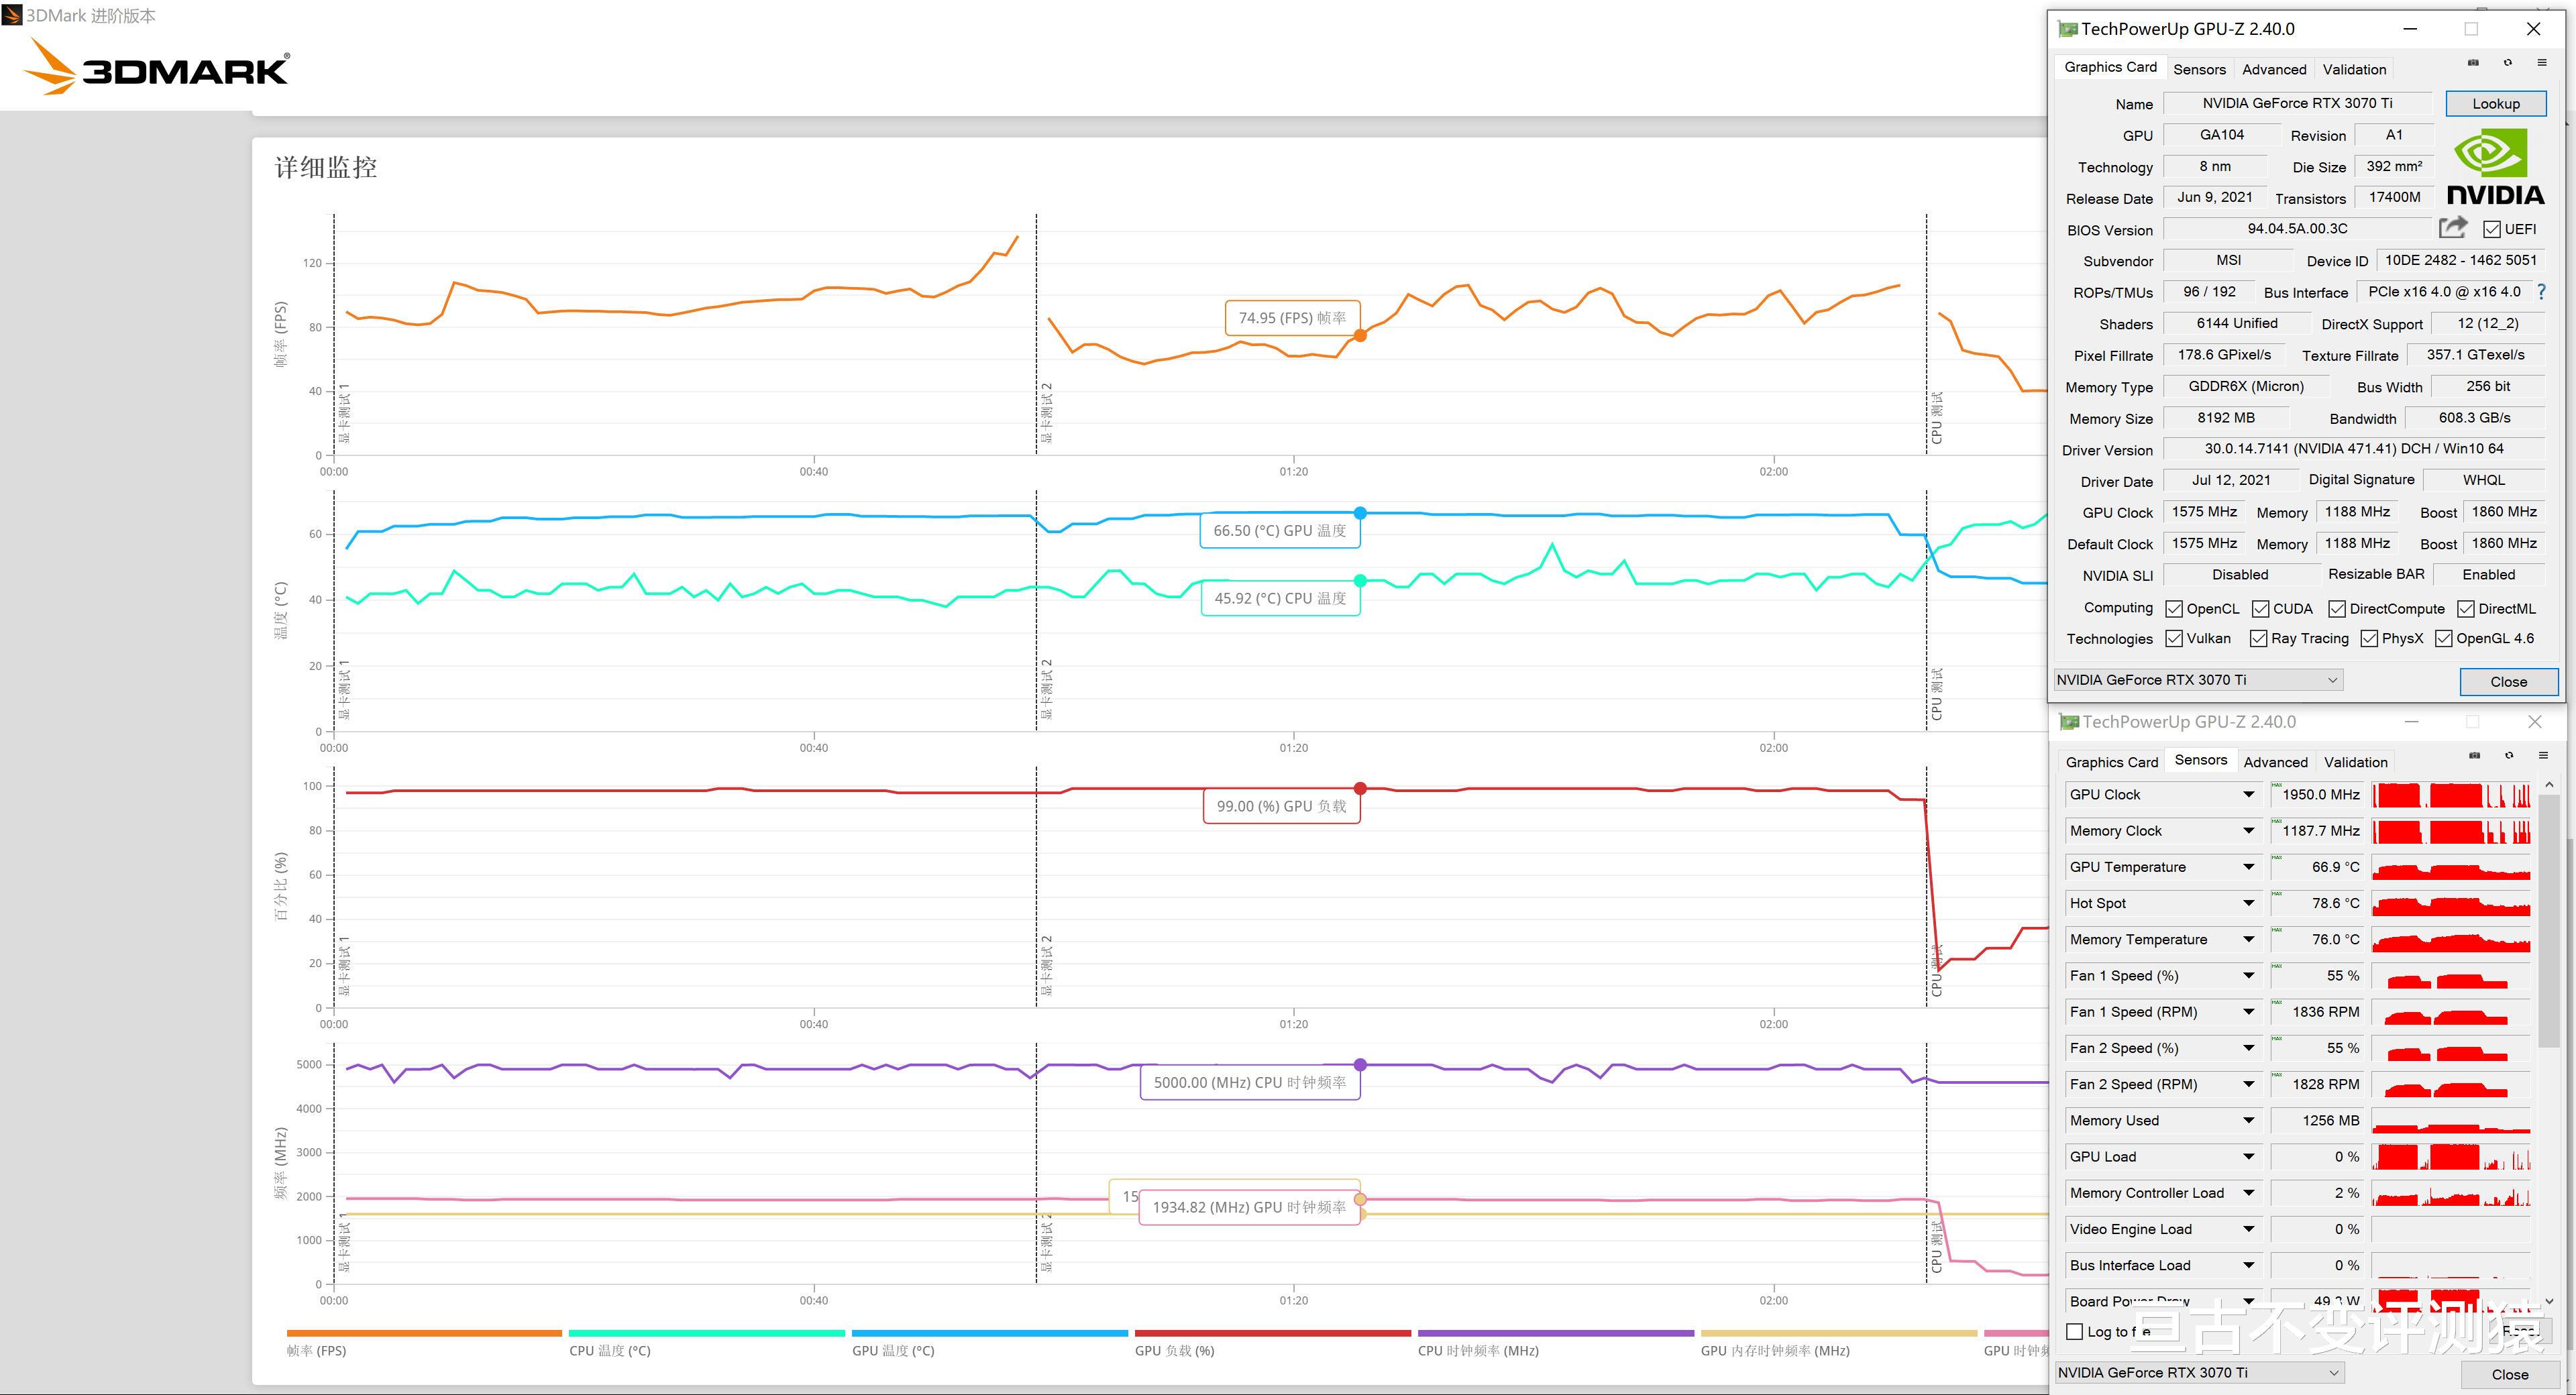
Task: Open the hamburger menu in top GPU-Z window
Action: [2541, 63]
